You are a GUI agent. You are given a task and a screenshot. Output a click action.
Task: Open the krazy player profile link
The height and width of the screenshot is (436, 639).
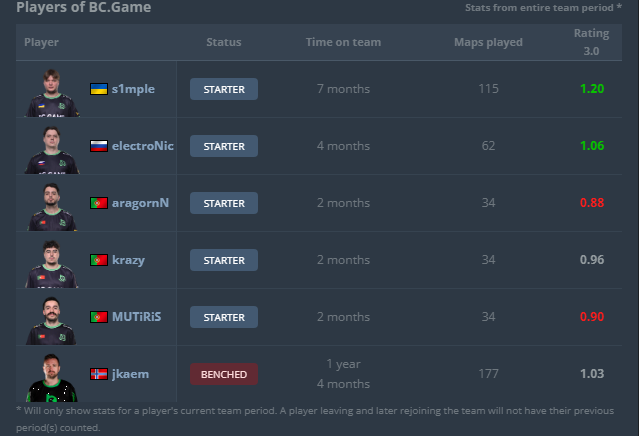[128, 260]
